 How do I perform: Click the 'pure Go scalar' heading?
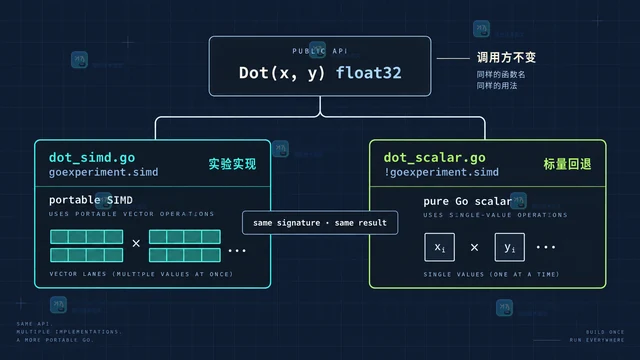467,201
